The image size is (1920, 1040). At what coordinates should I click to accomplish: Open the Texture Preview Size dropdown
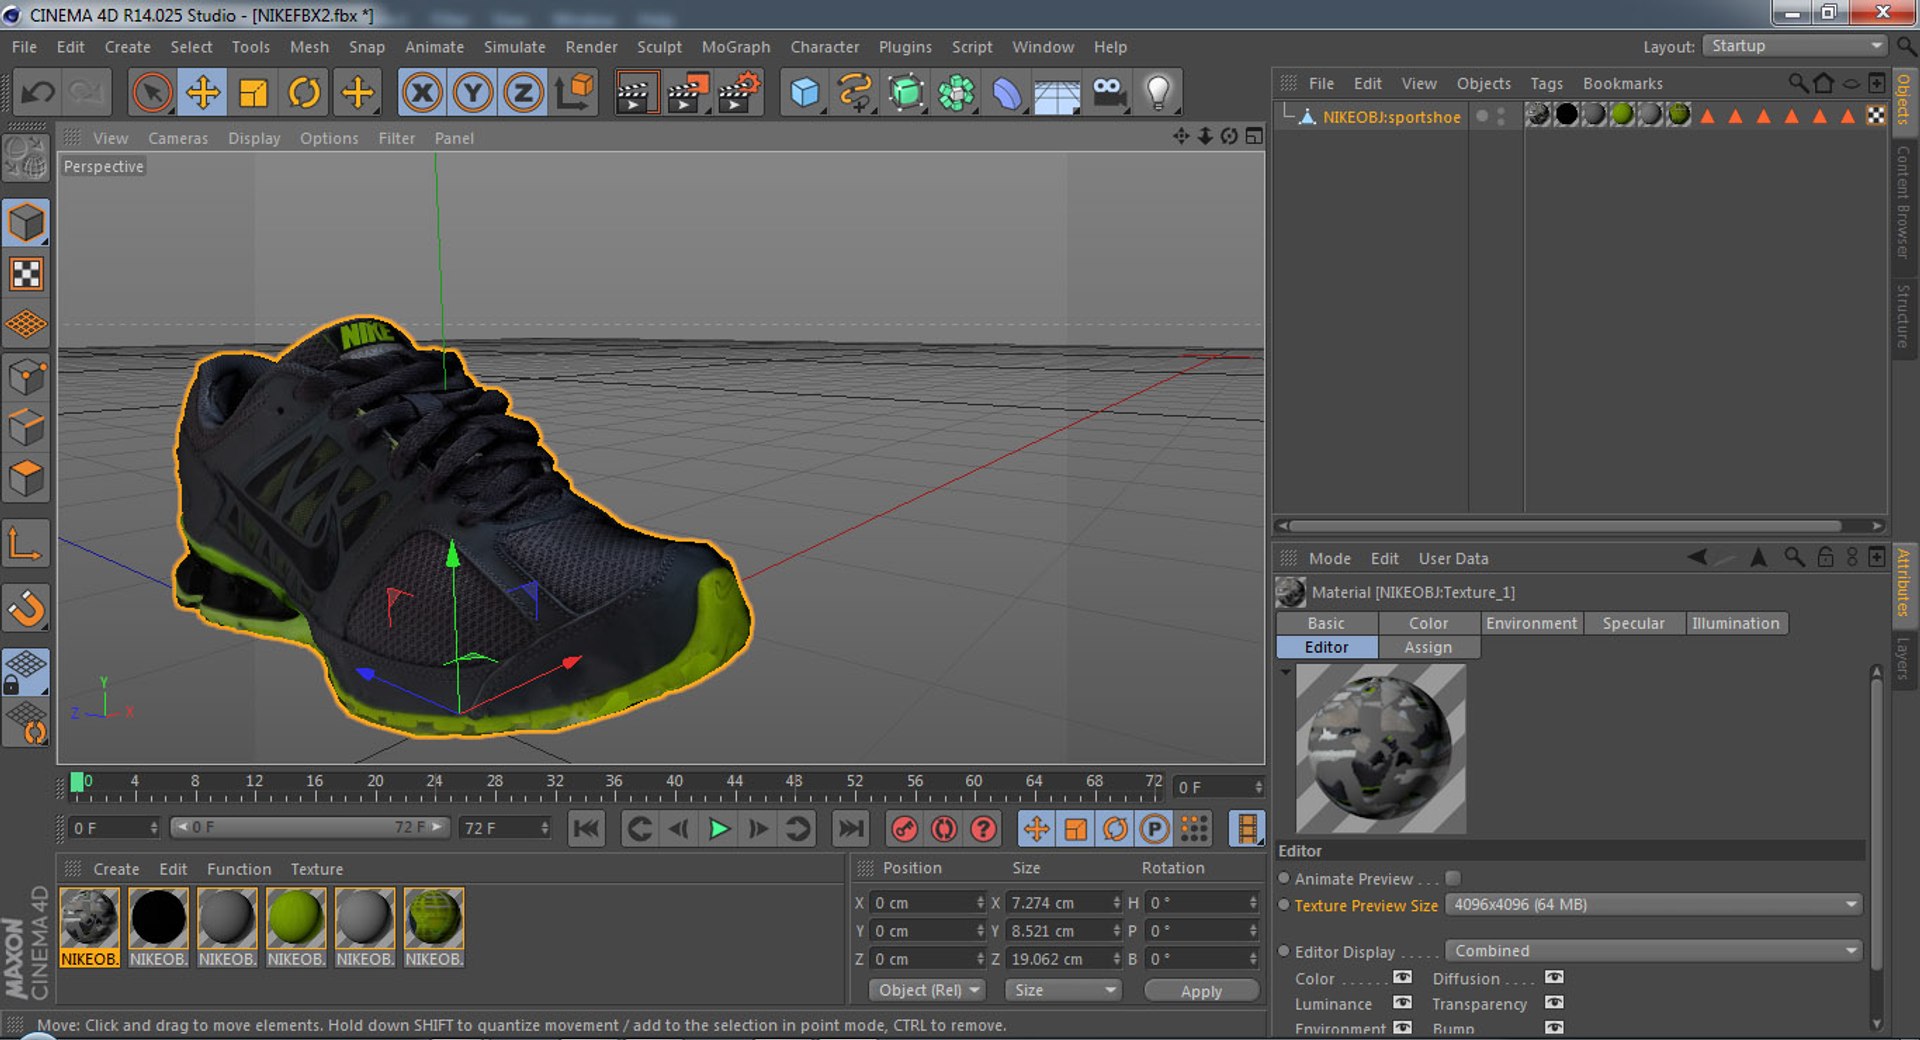coord(1654,905)
